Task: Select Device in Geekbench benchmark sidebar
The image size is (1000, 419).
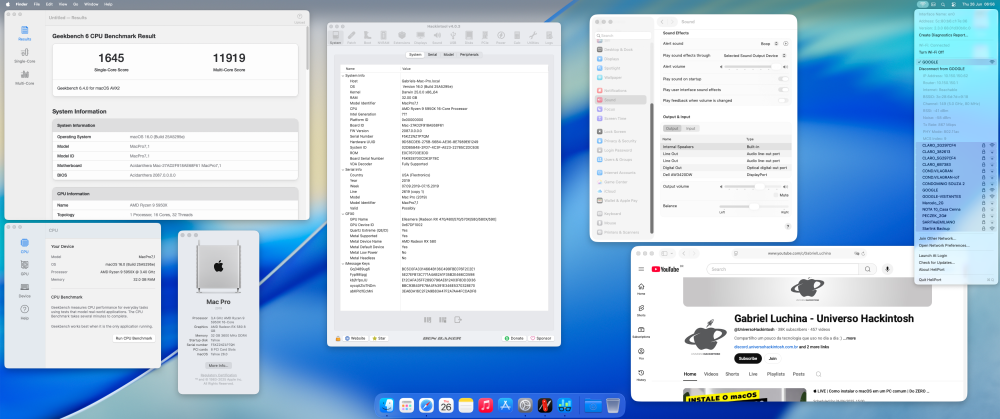Action: [24, 290]
